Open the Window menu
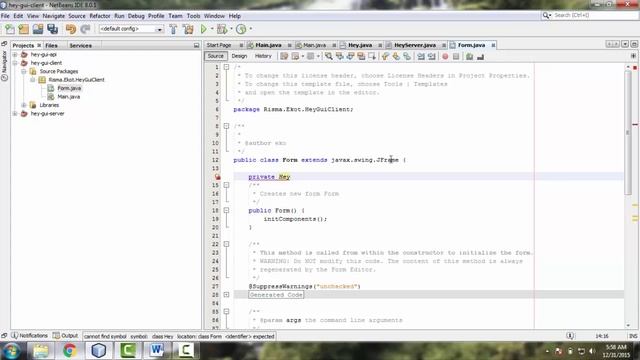This screenshot has width=640, height=360. (x=214, y=16)
